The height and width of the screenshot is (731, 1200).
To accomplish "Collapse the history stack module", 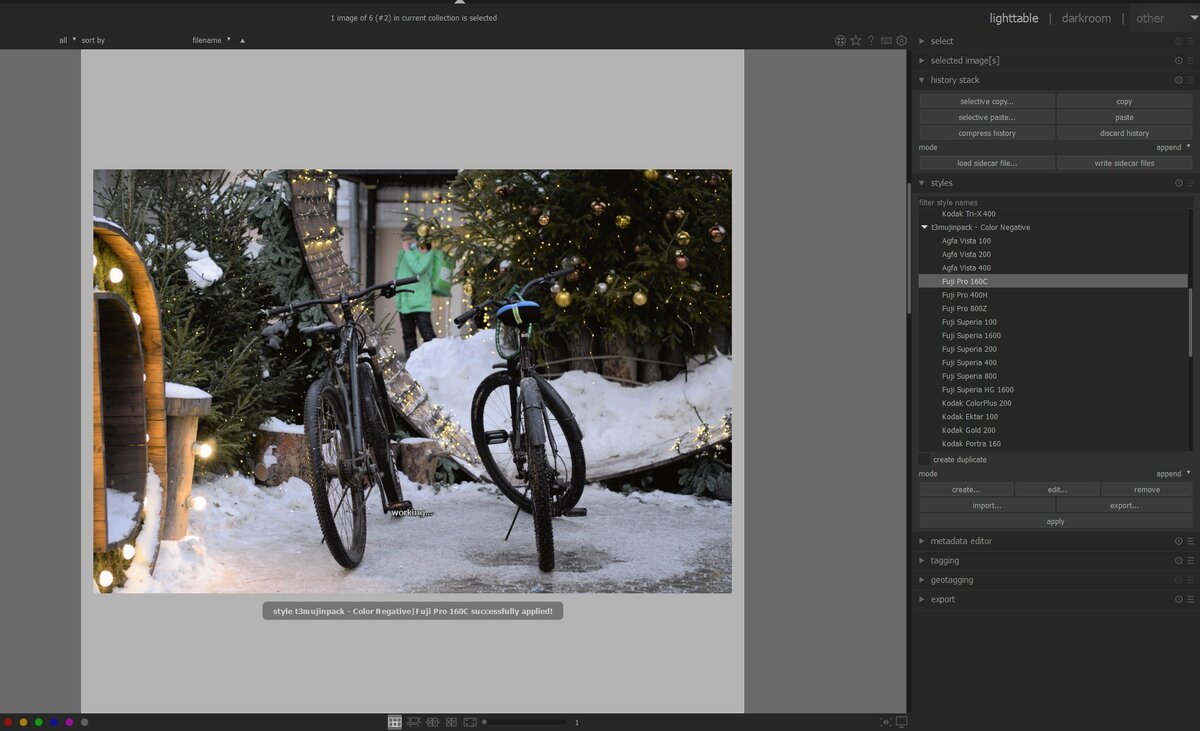I will [922, 80].
